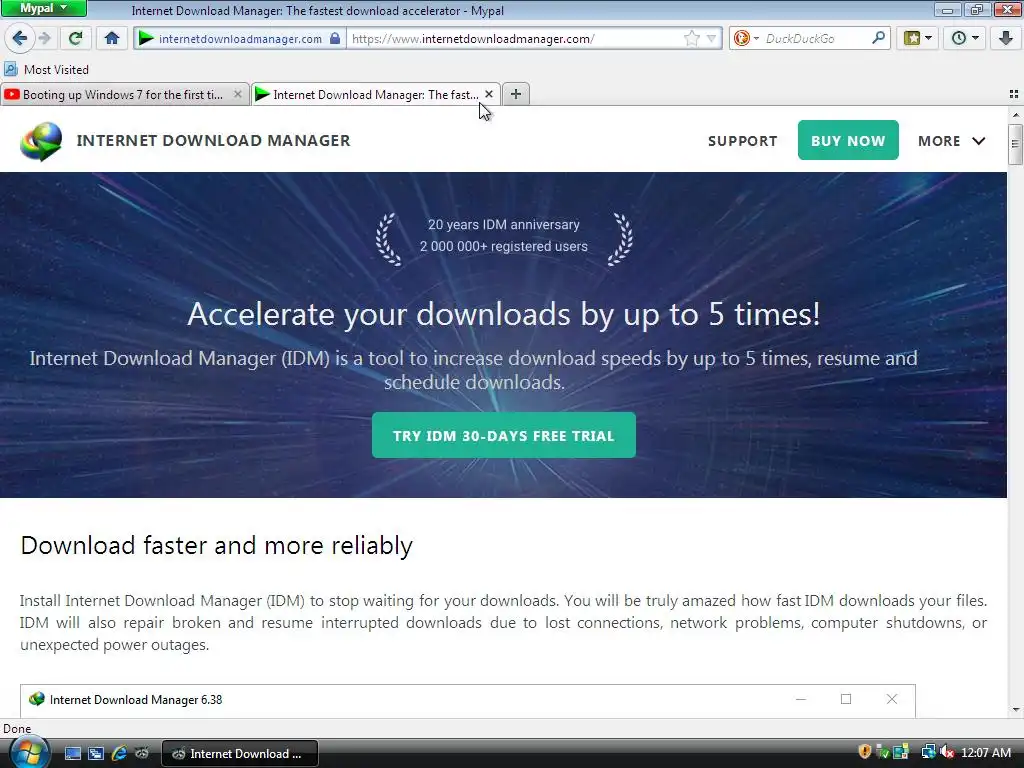The height and width of the screenshot is (768, 1024).
Task: Expand the MORE navigation menu
Action: point(952,141)
